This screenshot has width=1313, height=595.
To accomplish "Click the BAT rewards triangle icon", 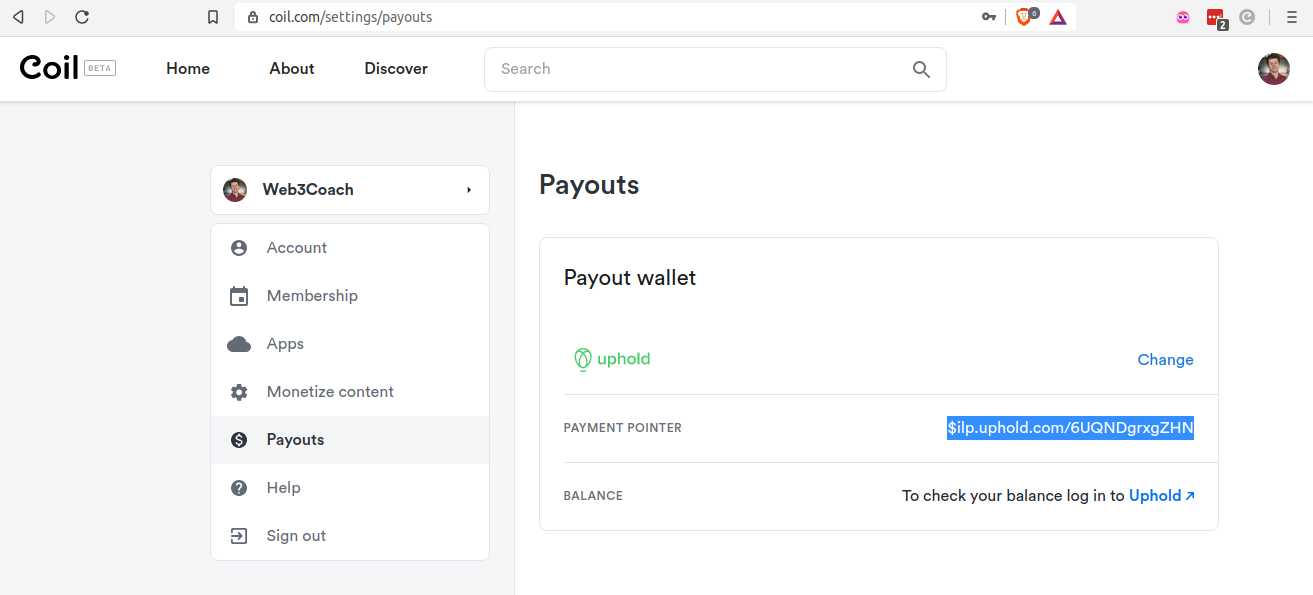I will tap(1058, 17).
